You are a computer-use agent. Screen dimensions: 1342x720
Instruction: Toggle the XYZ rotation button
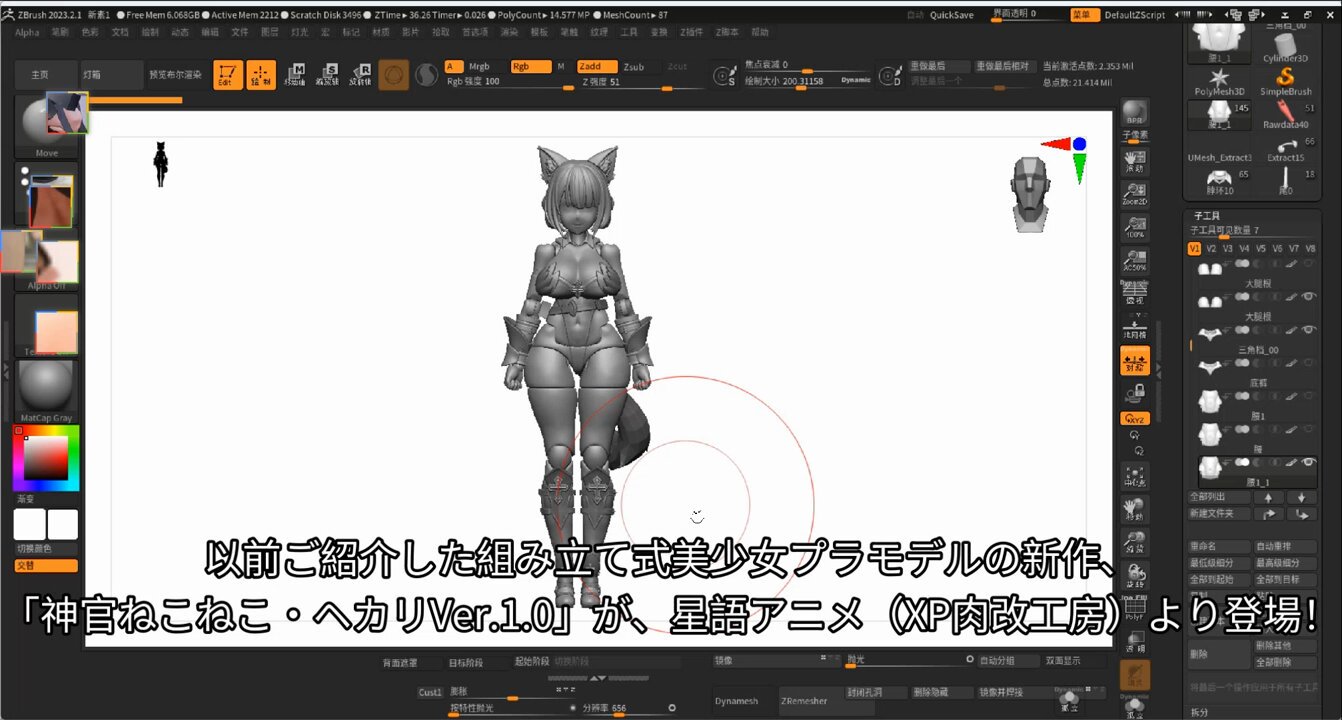point(1135,419)
